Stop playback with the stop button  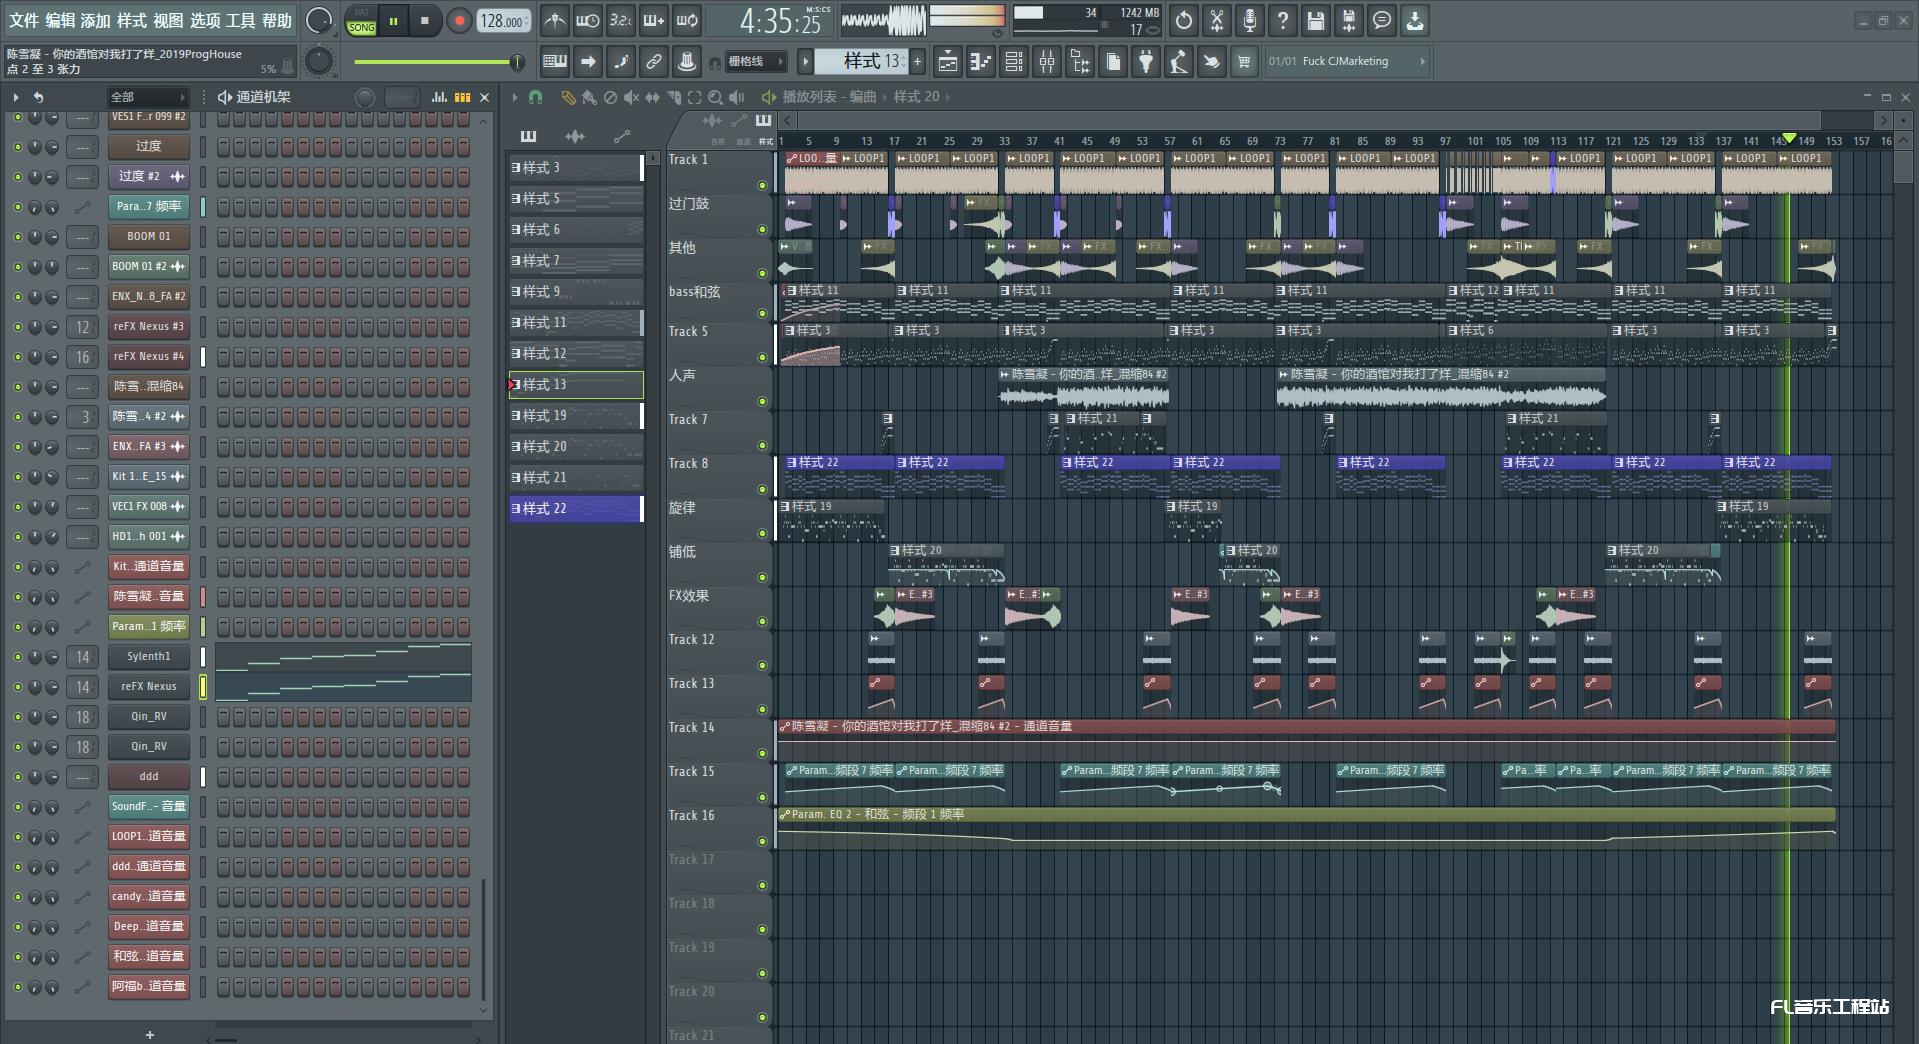coord(425,20)
